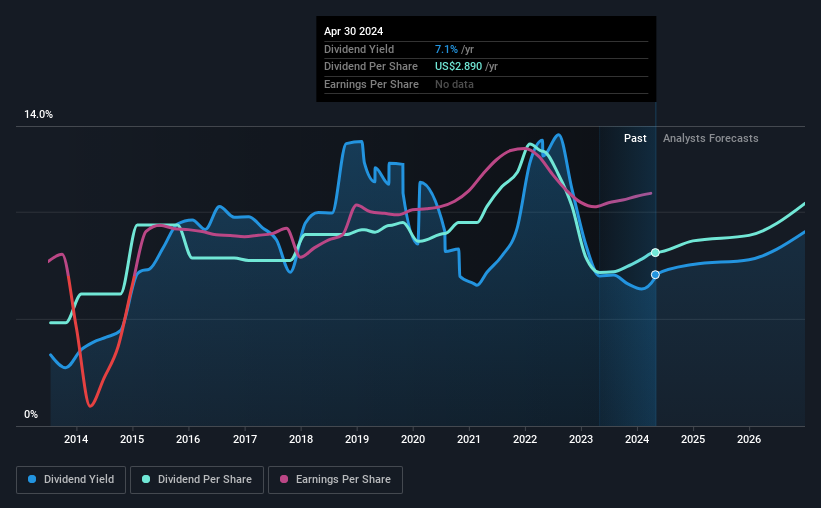Click the pink Earnings Per Share legend dot

284,479
